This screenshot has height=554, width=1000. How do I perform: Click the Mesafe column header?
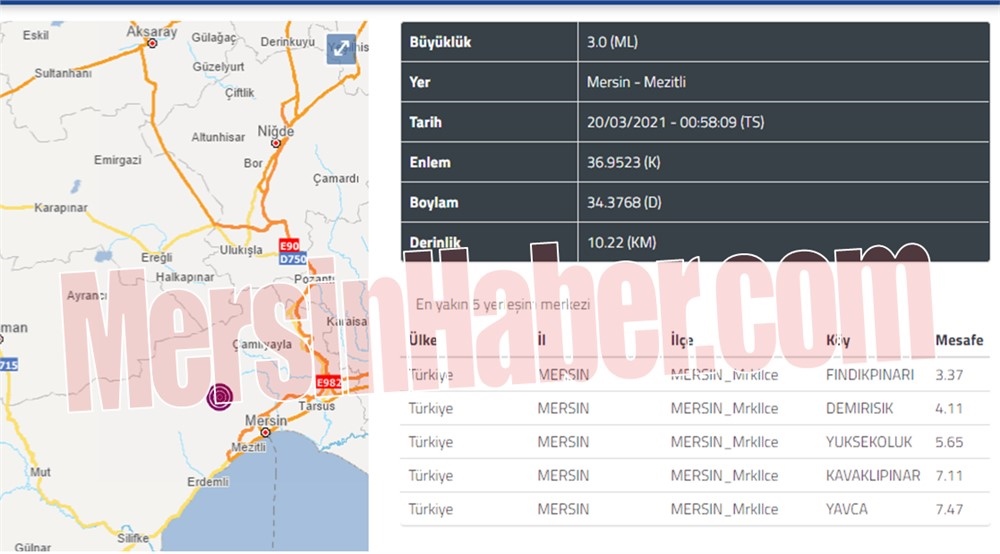click(958, 341)
